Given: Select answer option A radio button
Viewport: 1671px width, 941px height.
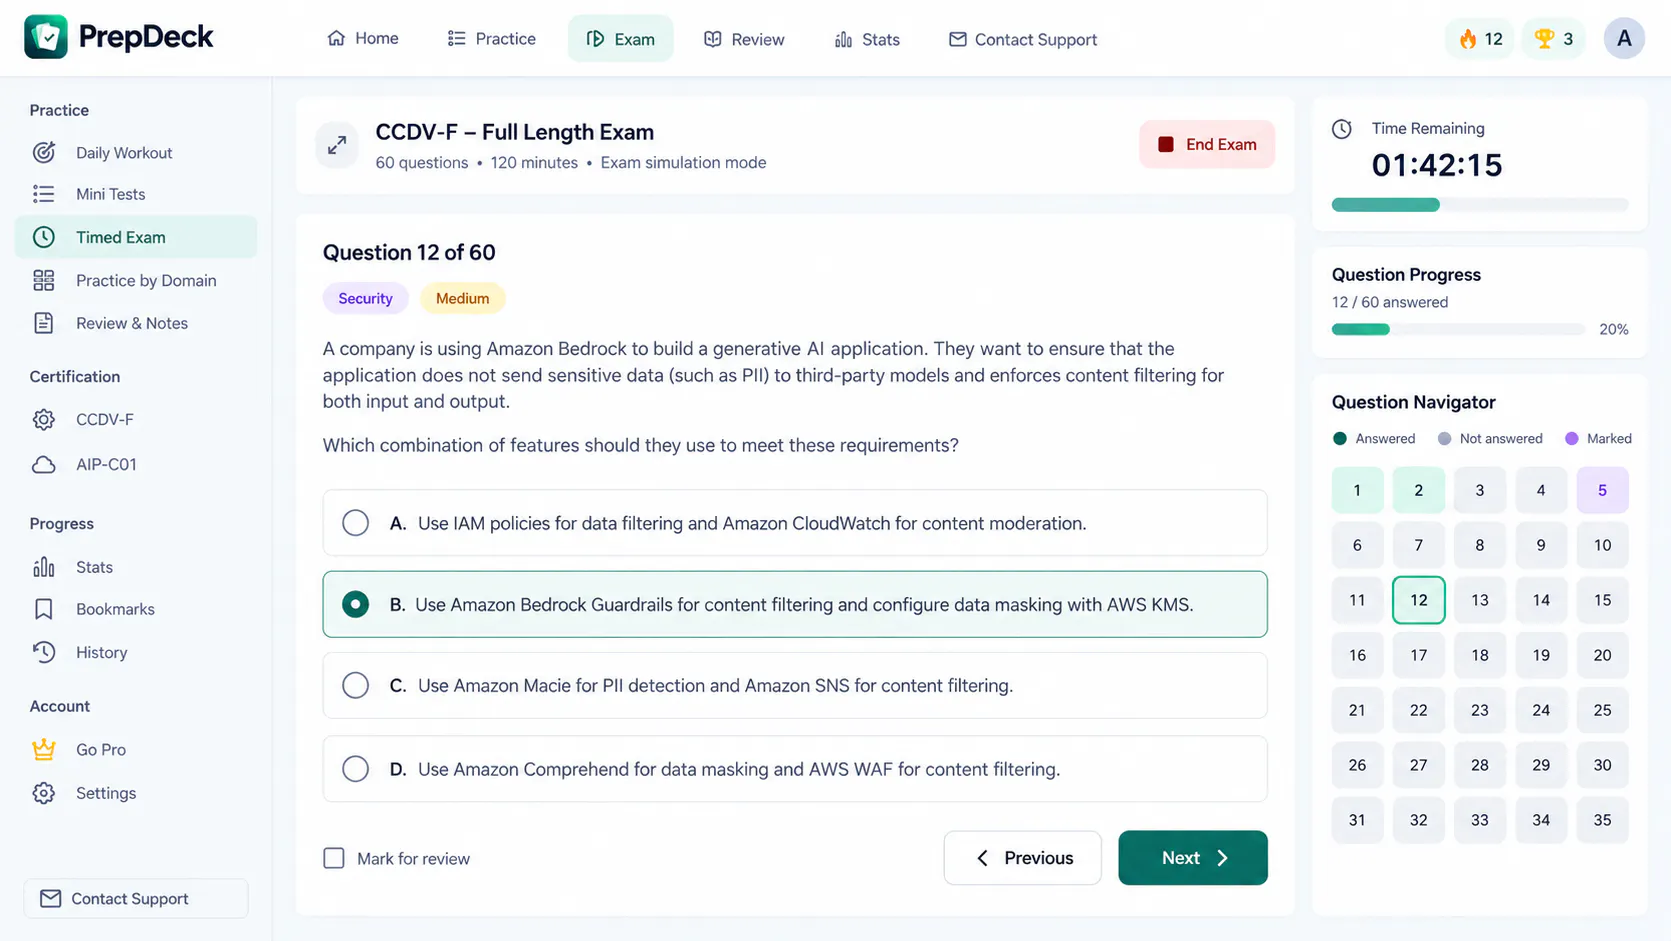Looking at the screenshot, I should [x=355, y=523].
